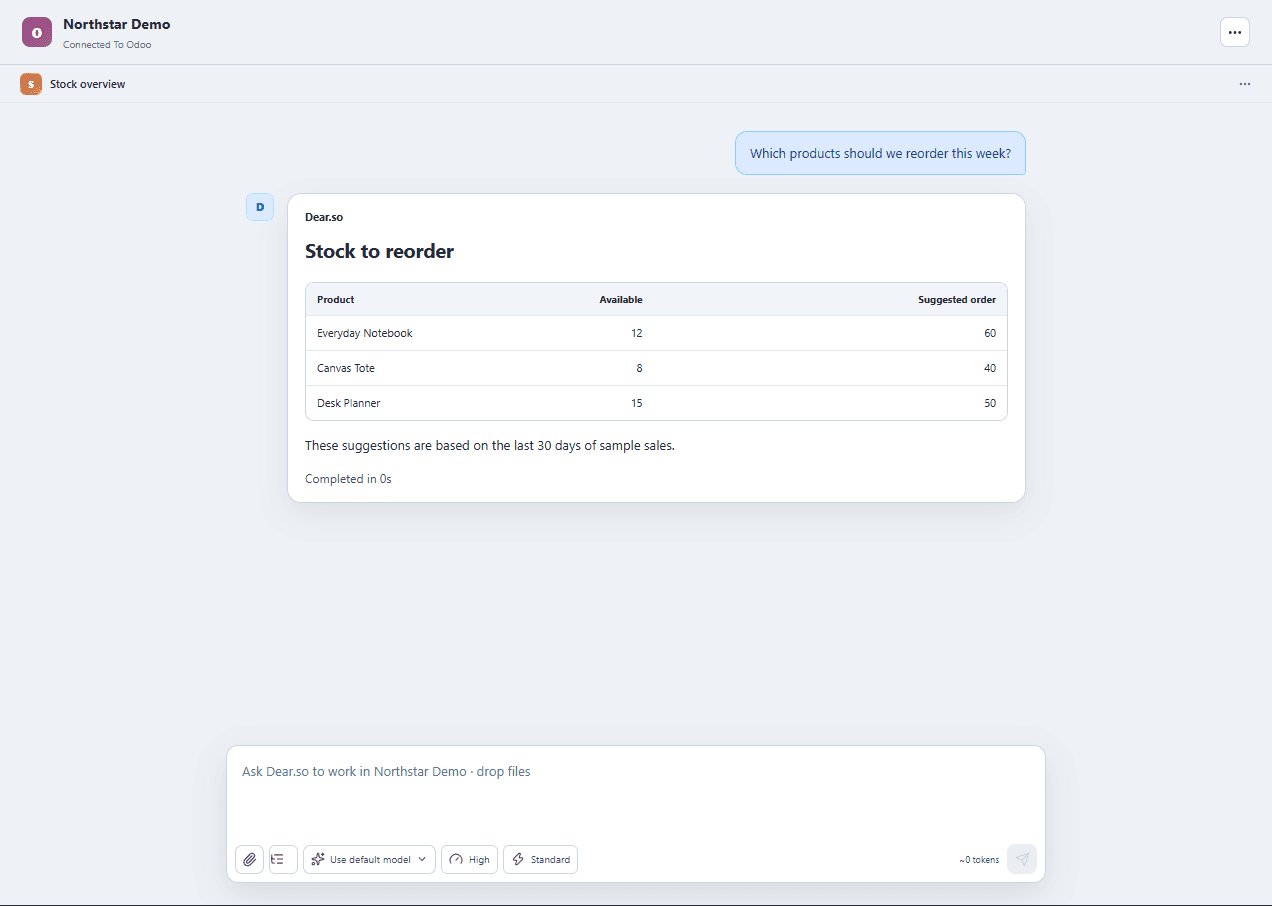Viewport: 1272px width, 906px height.
Task: Click the attach file paperclip icon
Action: click(x=249, y=859)
